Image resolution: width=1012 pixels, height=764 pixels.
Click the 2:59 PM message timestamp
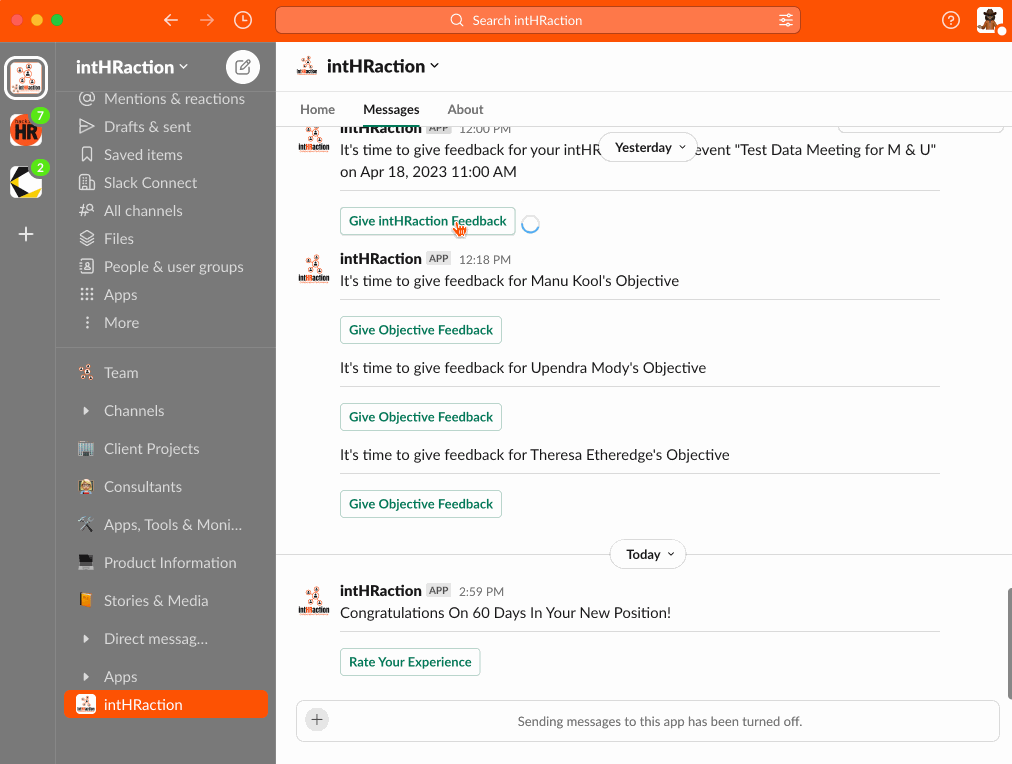coord(481,592)
